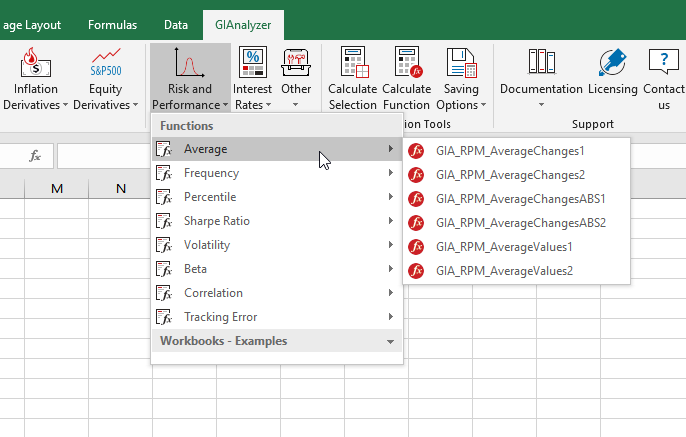Click red fx icon for GIA_RPM_AverageValues2

(416, 271)
